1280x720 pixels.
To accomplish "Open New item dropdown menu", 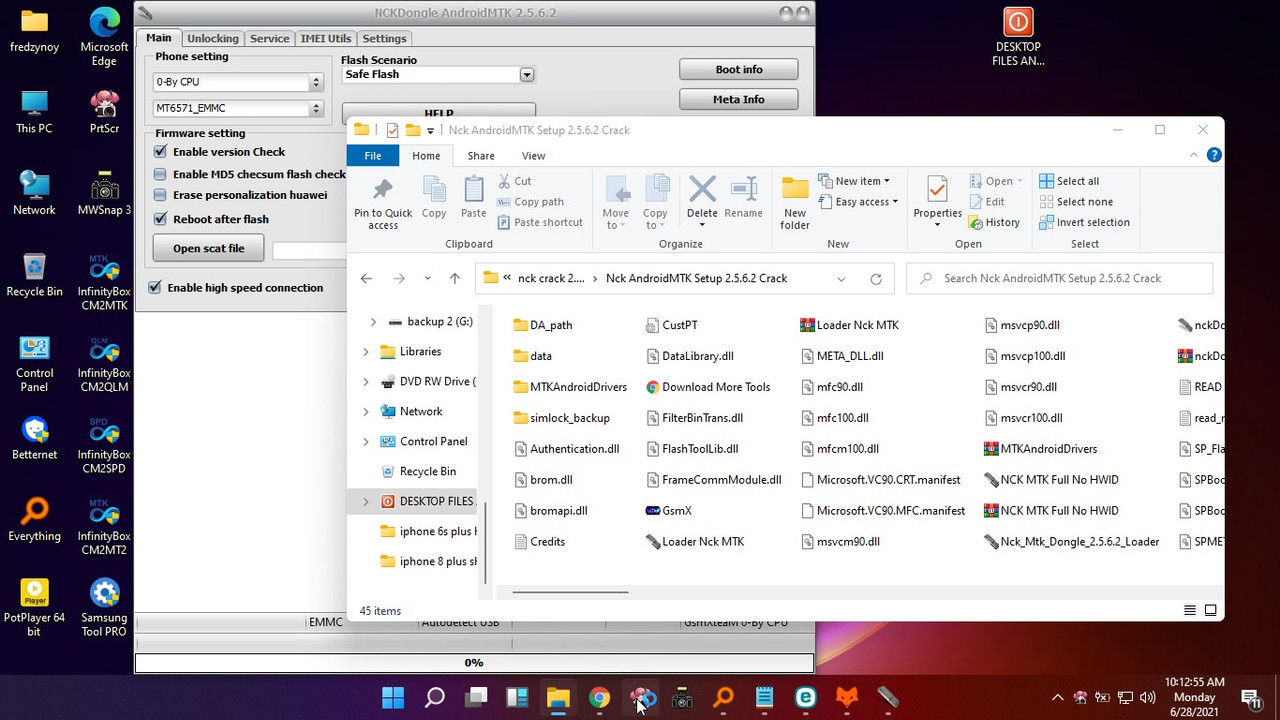I will (x=854, y=181).
